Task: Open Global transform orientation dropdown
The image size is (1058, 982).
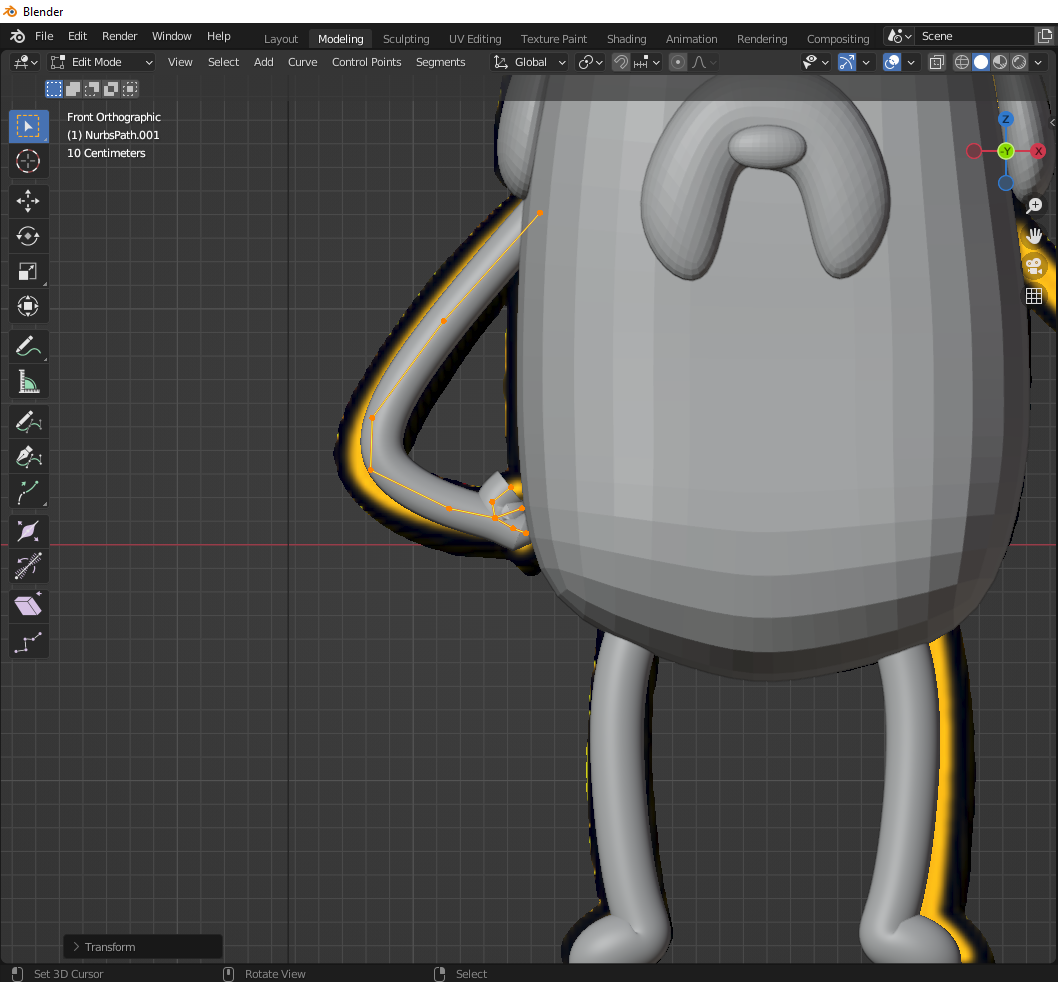Action: [530, 63]
